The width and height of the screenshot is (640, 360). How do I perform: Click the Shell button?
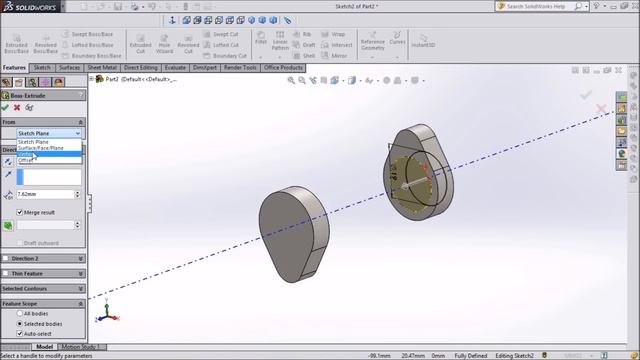pos(304,56)
